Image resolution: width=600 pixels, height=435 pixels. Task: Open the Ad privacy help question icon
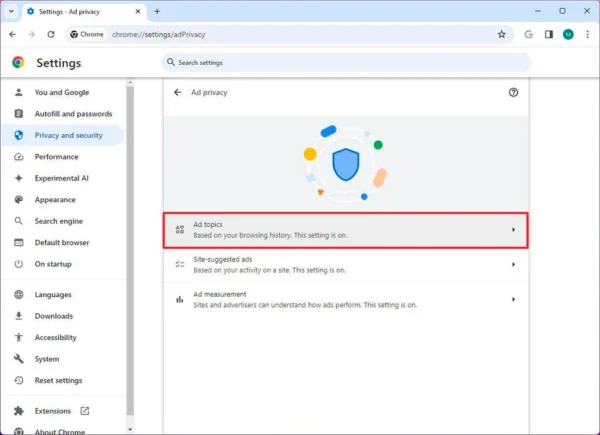pyautogui.click(x=513, y=92)
